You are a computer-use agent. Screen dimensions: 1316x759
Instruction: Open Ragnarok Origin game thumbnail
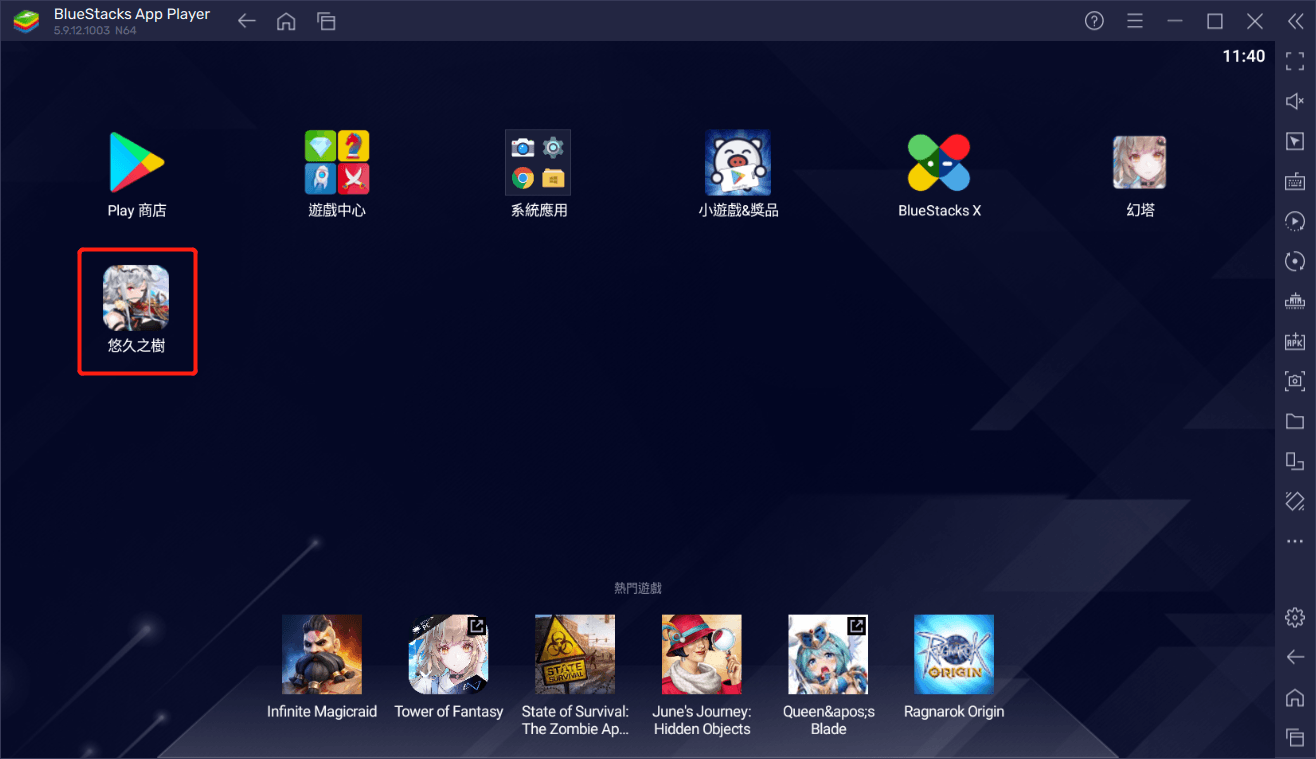click(954, 655)
